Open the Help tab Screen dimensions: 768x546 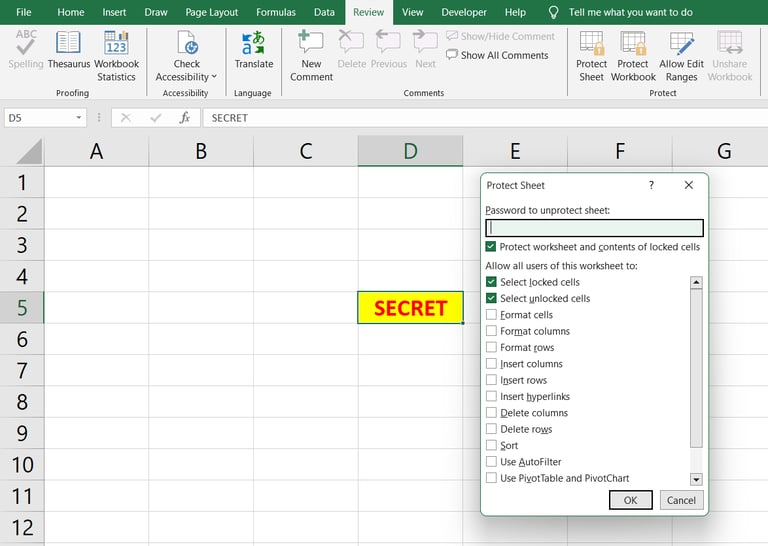[515, 12]
